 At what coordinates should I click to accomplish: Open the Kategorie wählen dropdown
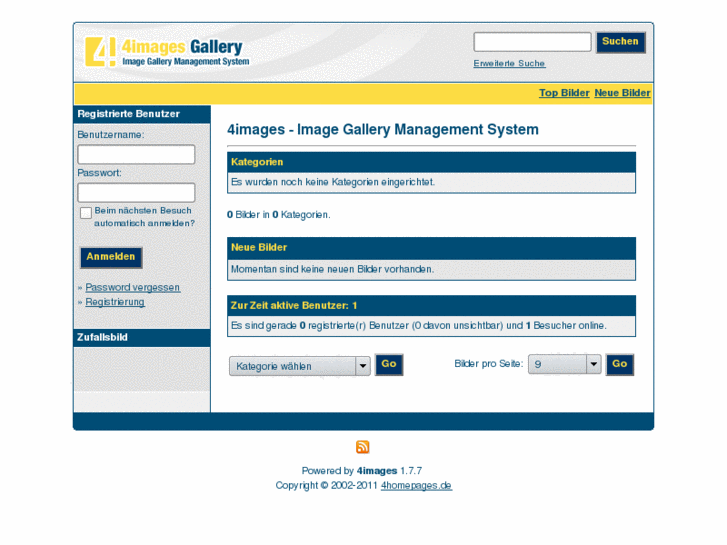(x=300, y=366)
